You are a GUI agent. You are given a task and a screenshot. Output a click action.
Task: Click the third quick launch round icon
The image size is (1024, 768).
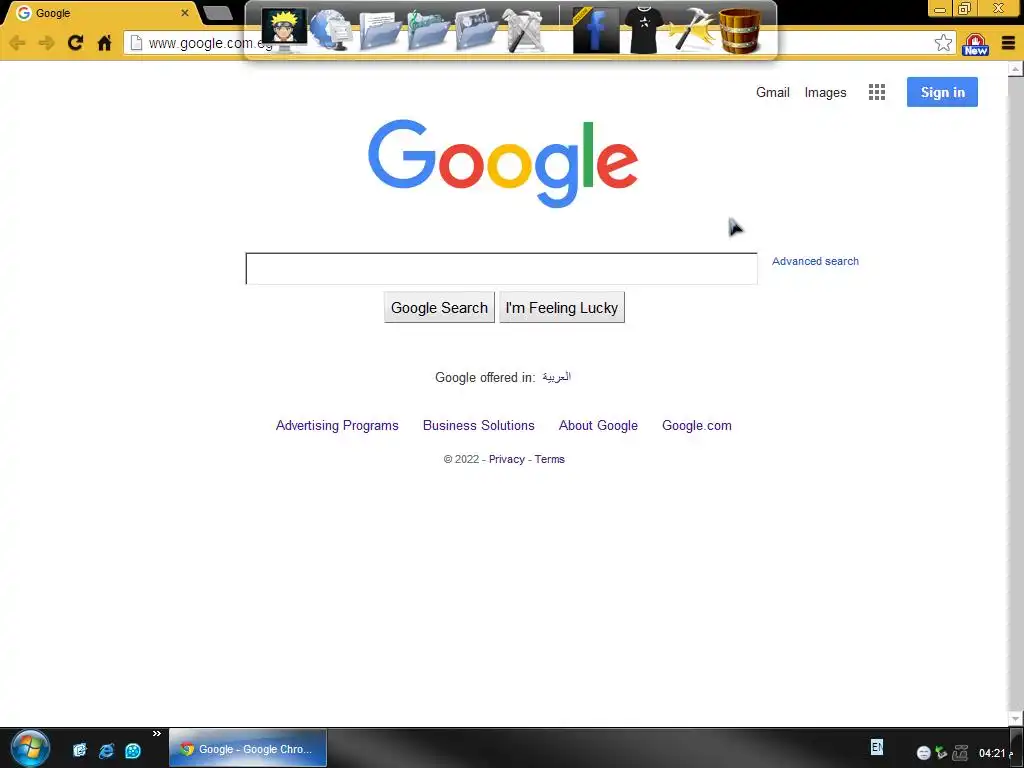pos(133,751)
